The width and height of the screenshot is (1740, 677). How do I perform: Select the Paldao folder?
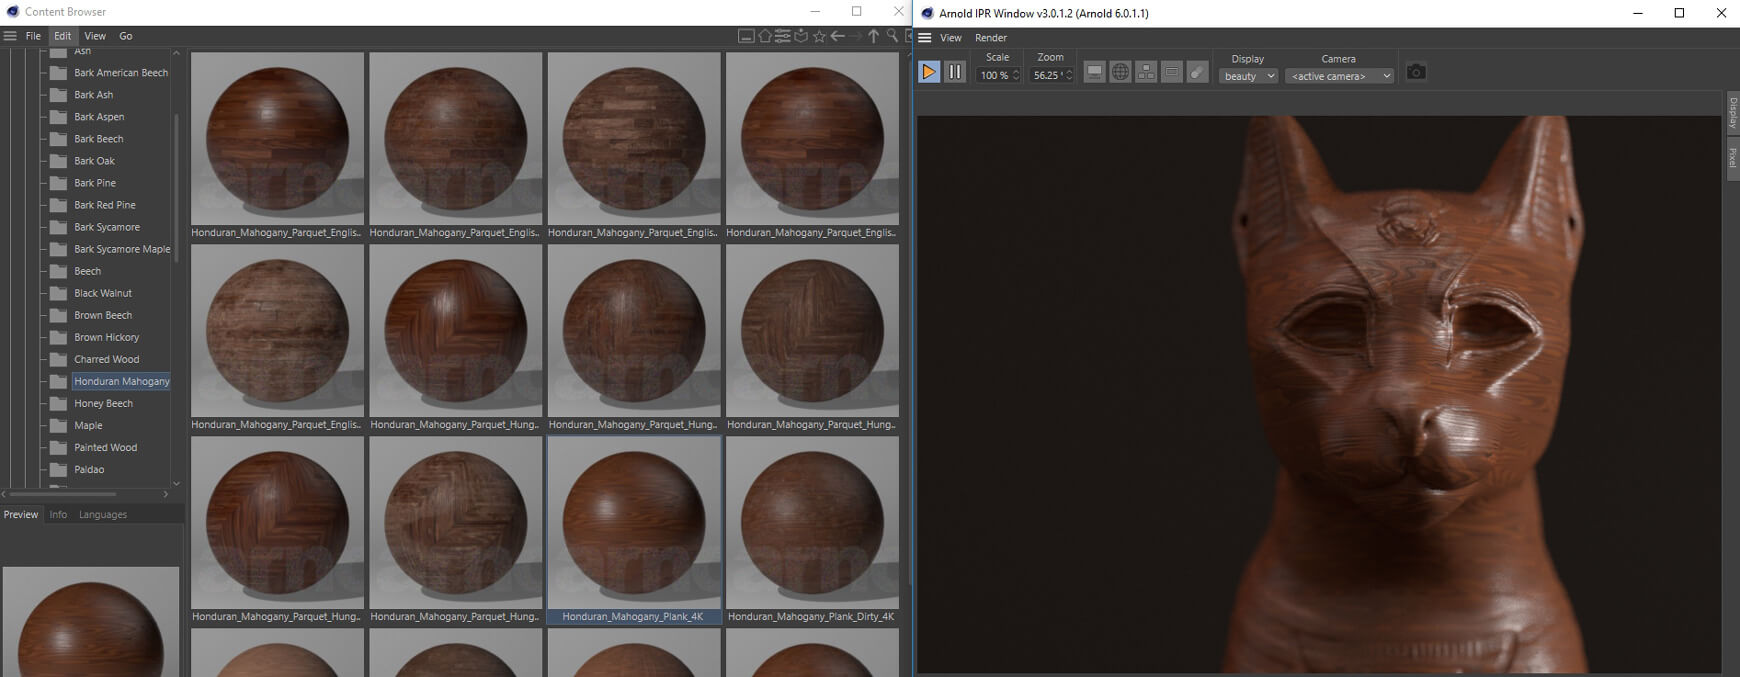coord(89,469)
